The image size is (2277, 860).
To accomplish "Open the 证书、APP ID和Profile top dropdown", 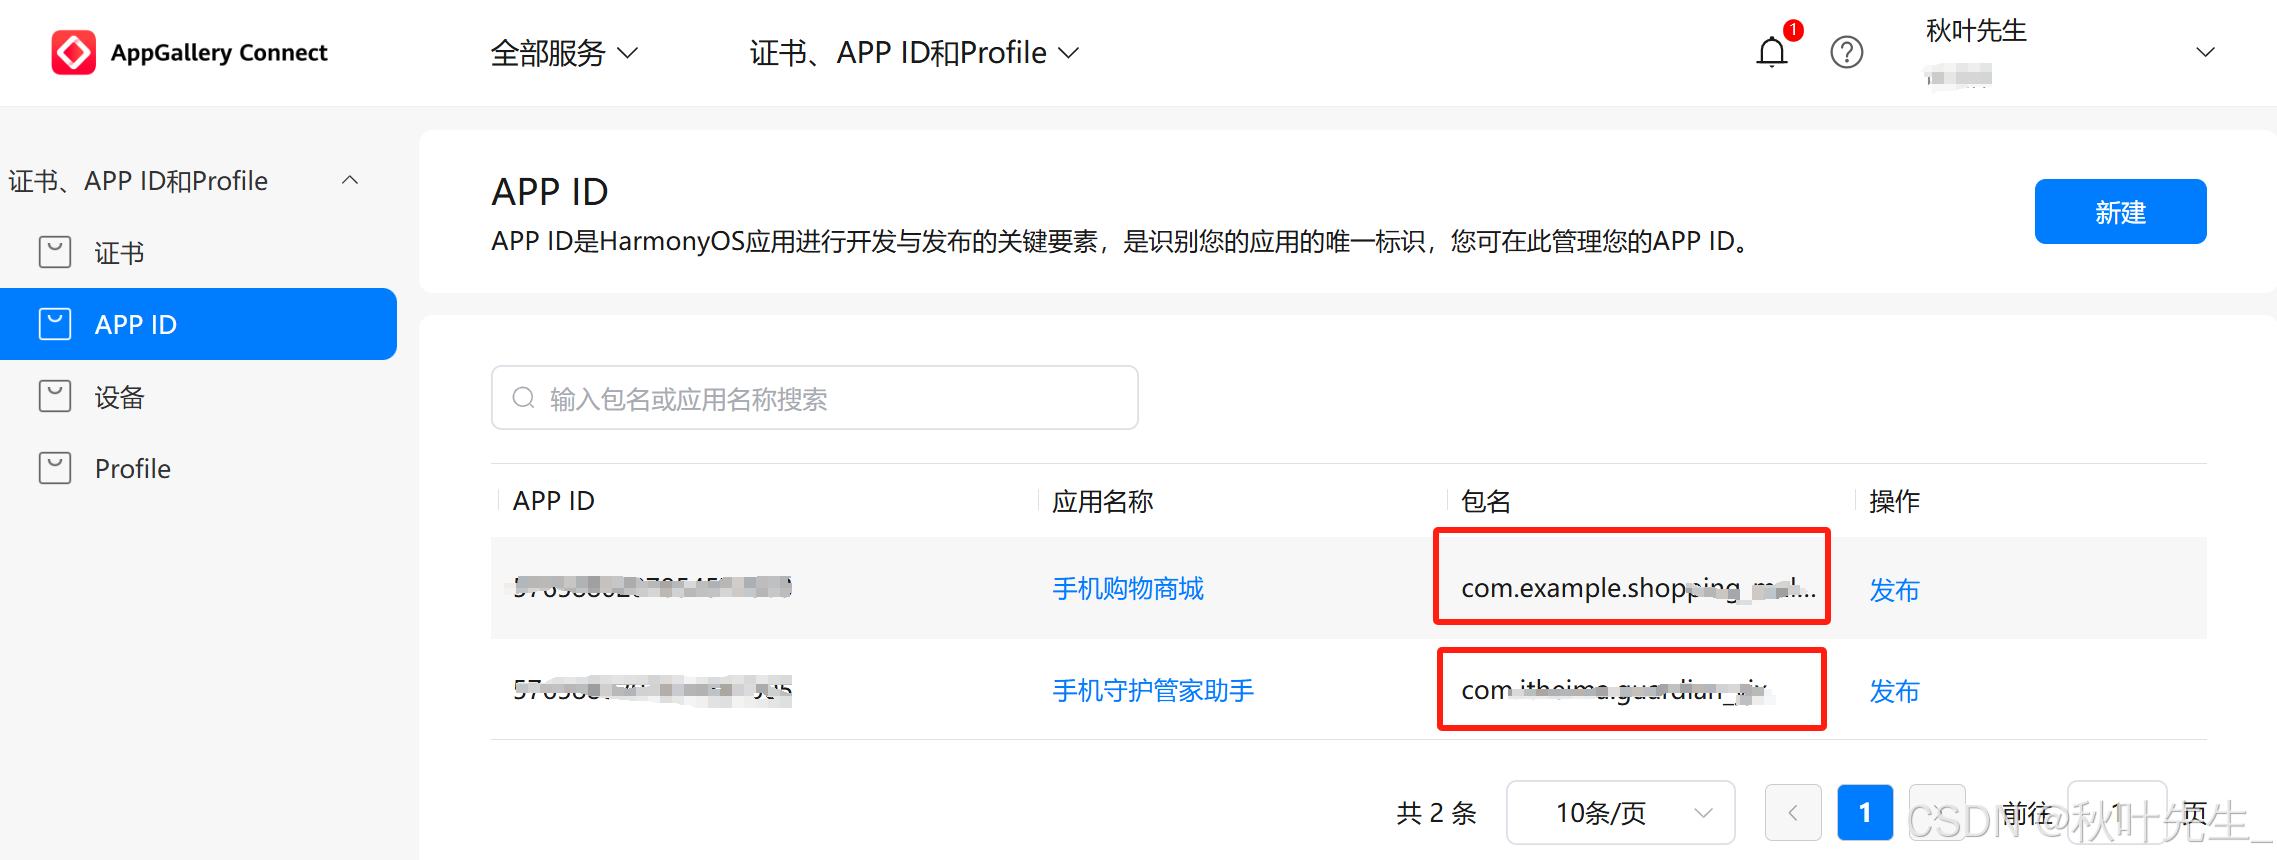I will pyautogui.click(x=915, y=53).
